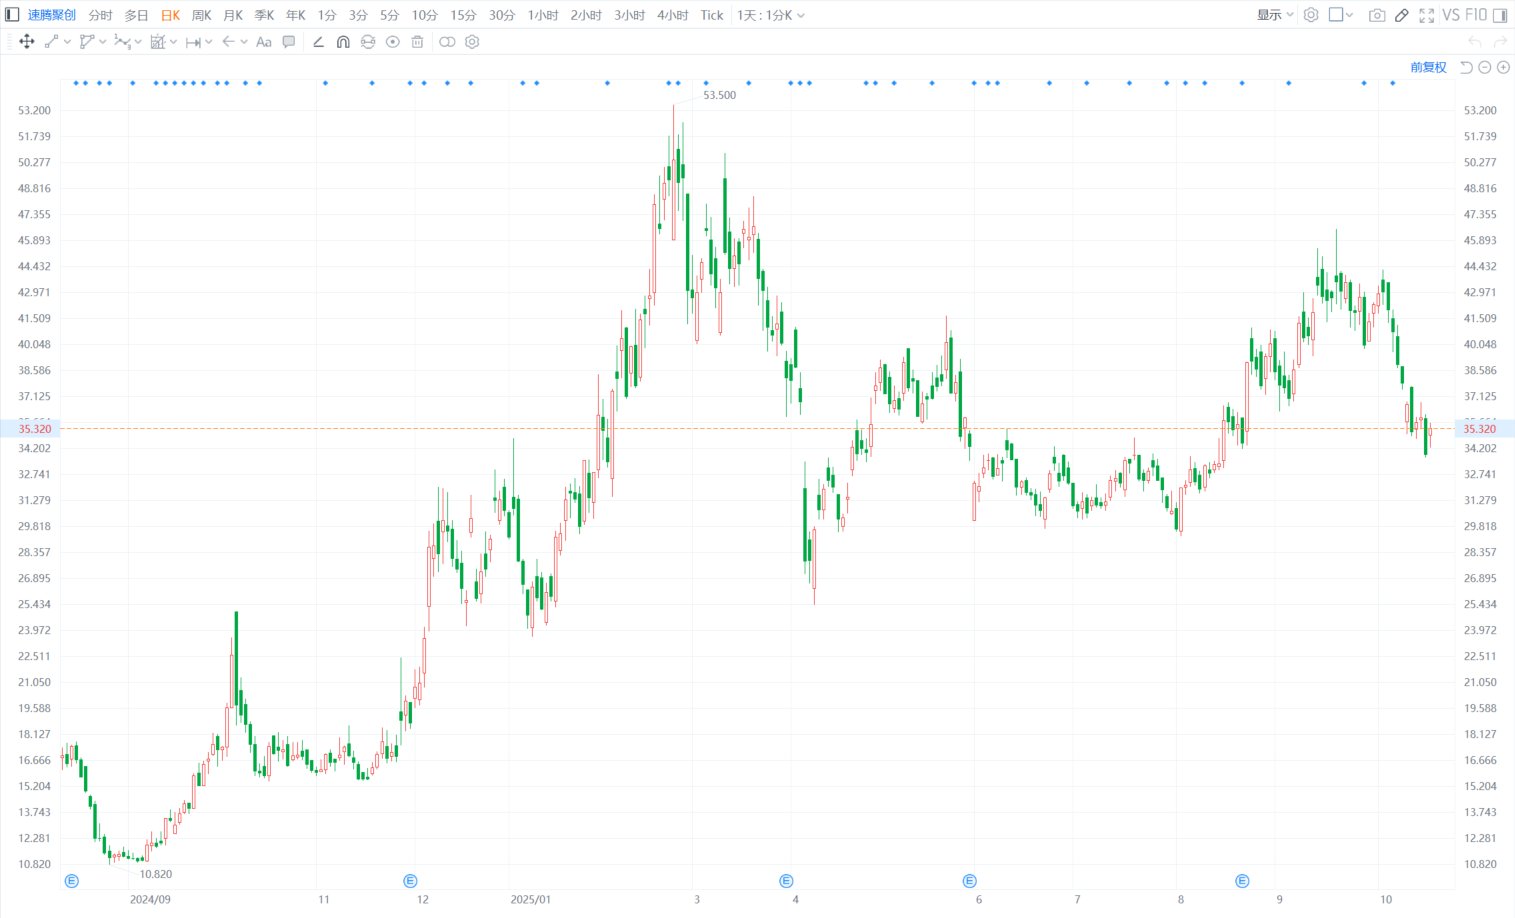1515x918 pixels.
Task: Select the angle line drawing tool
Action: click(318, 42)
